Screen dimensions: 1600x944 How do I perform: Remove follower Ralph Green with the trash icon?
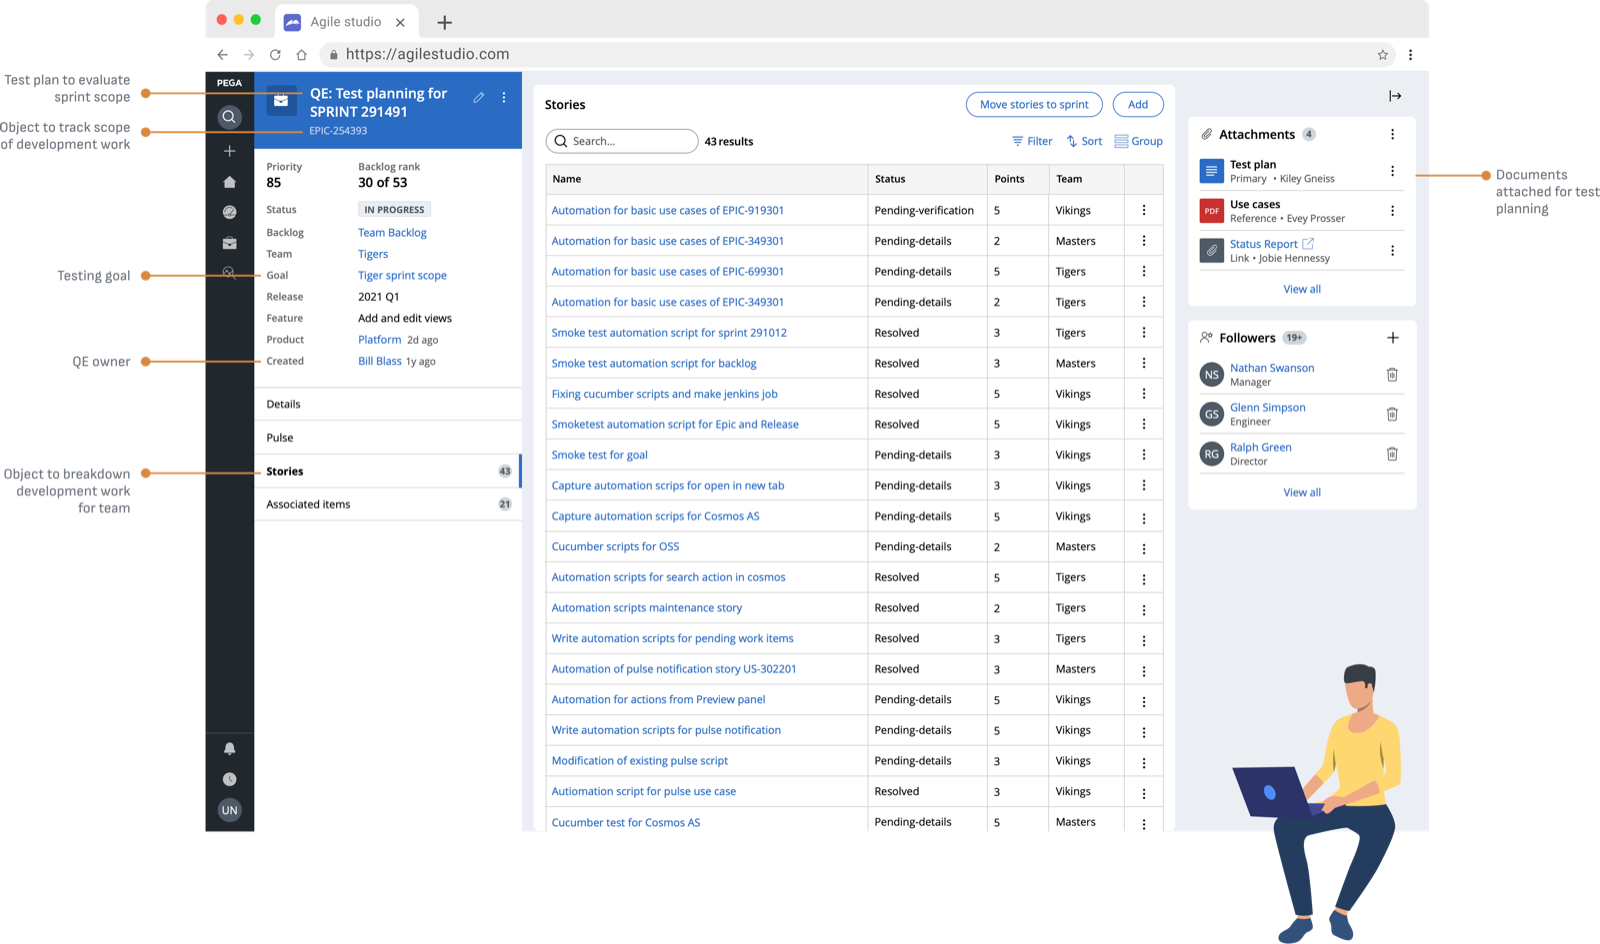tap(1392, 454)
